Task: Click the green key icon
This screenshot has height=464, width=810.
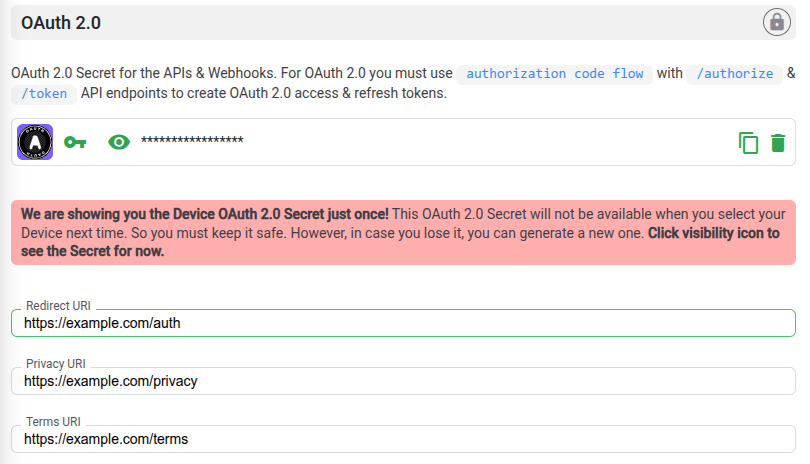Action: click(75, 142)
